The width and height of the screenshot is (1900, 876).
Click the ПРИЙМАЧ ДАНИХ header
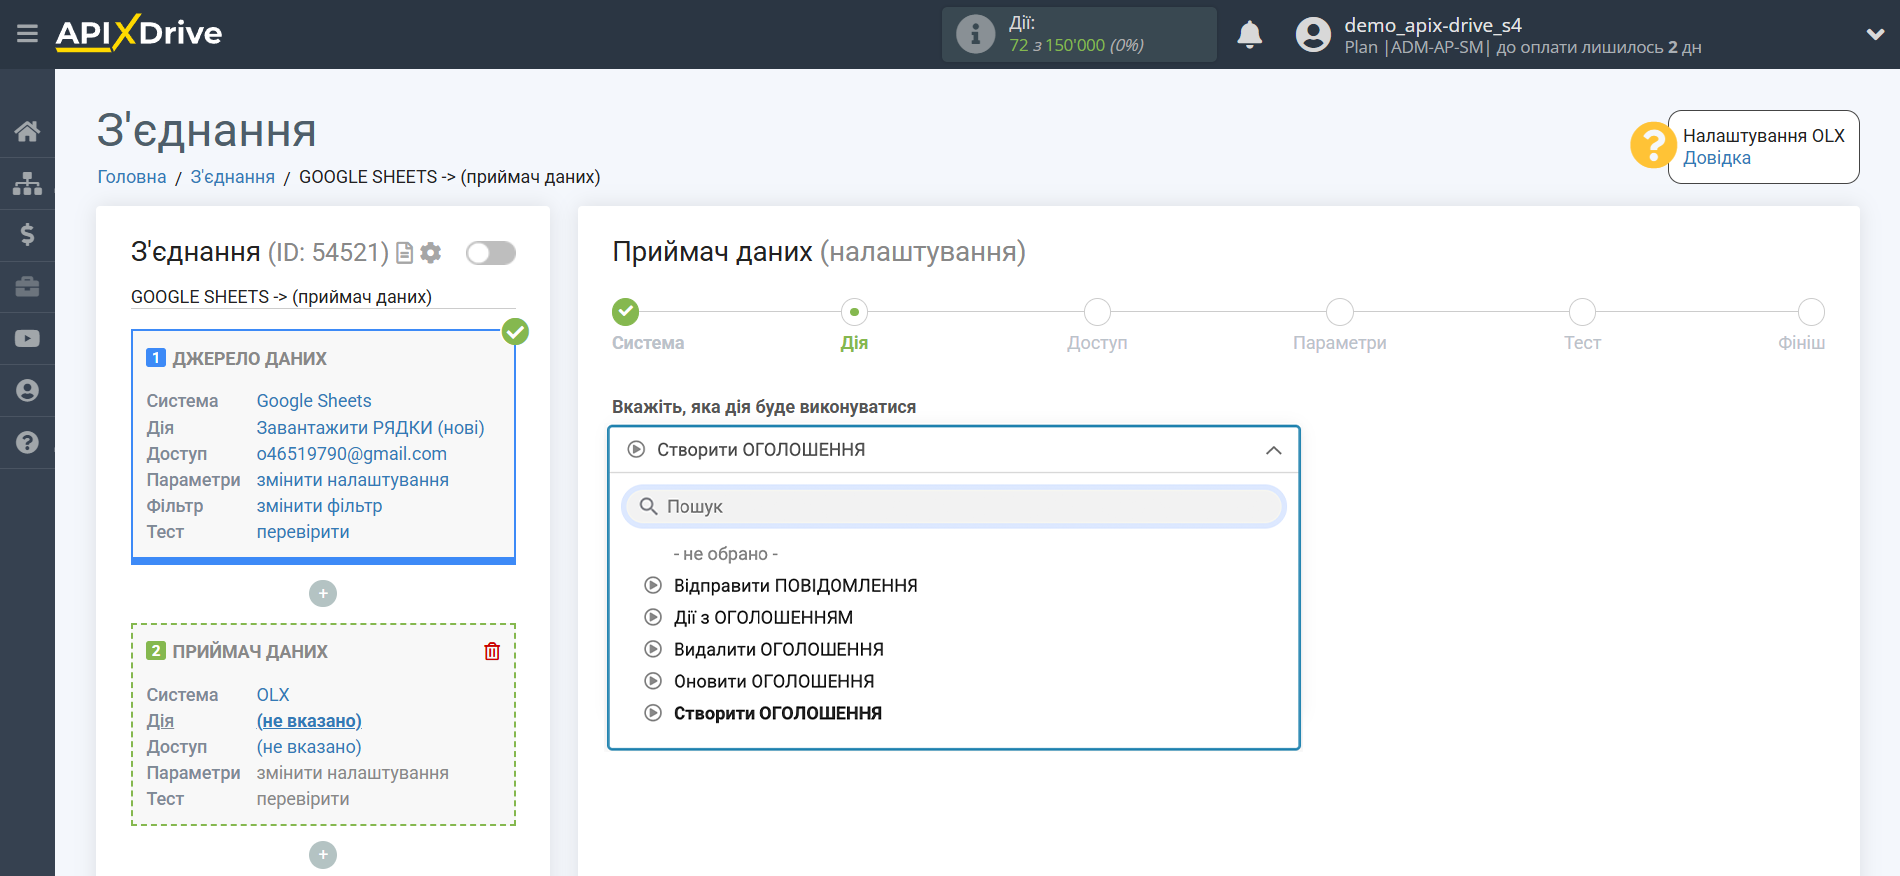tap(249, 652)
